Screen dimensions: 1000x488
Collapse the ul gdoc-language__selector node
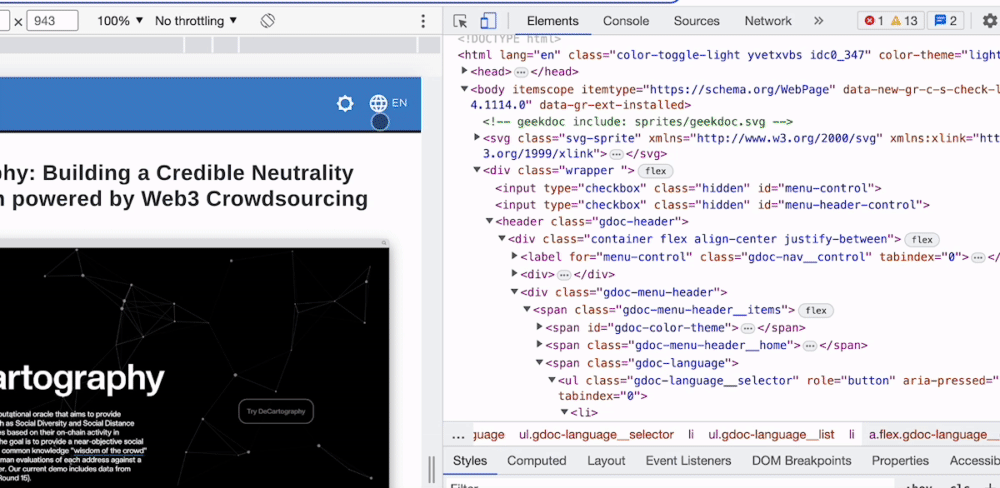(x=552, y=380)
